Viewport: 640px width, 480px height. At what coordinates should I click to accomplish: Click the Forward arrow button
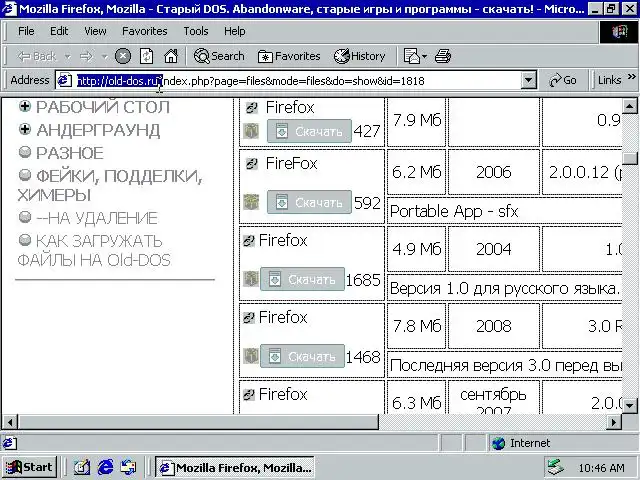click(86, 56)
